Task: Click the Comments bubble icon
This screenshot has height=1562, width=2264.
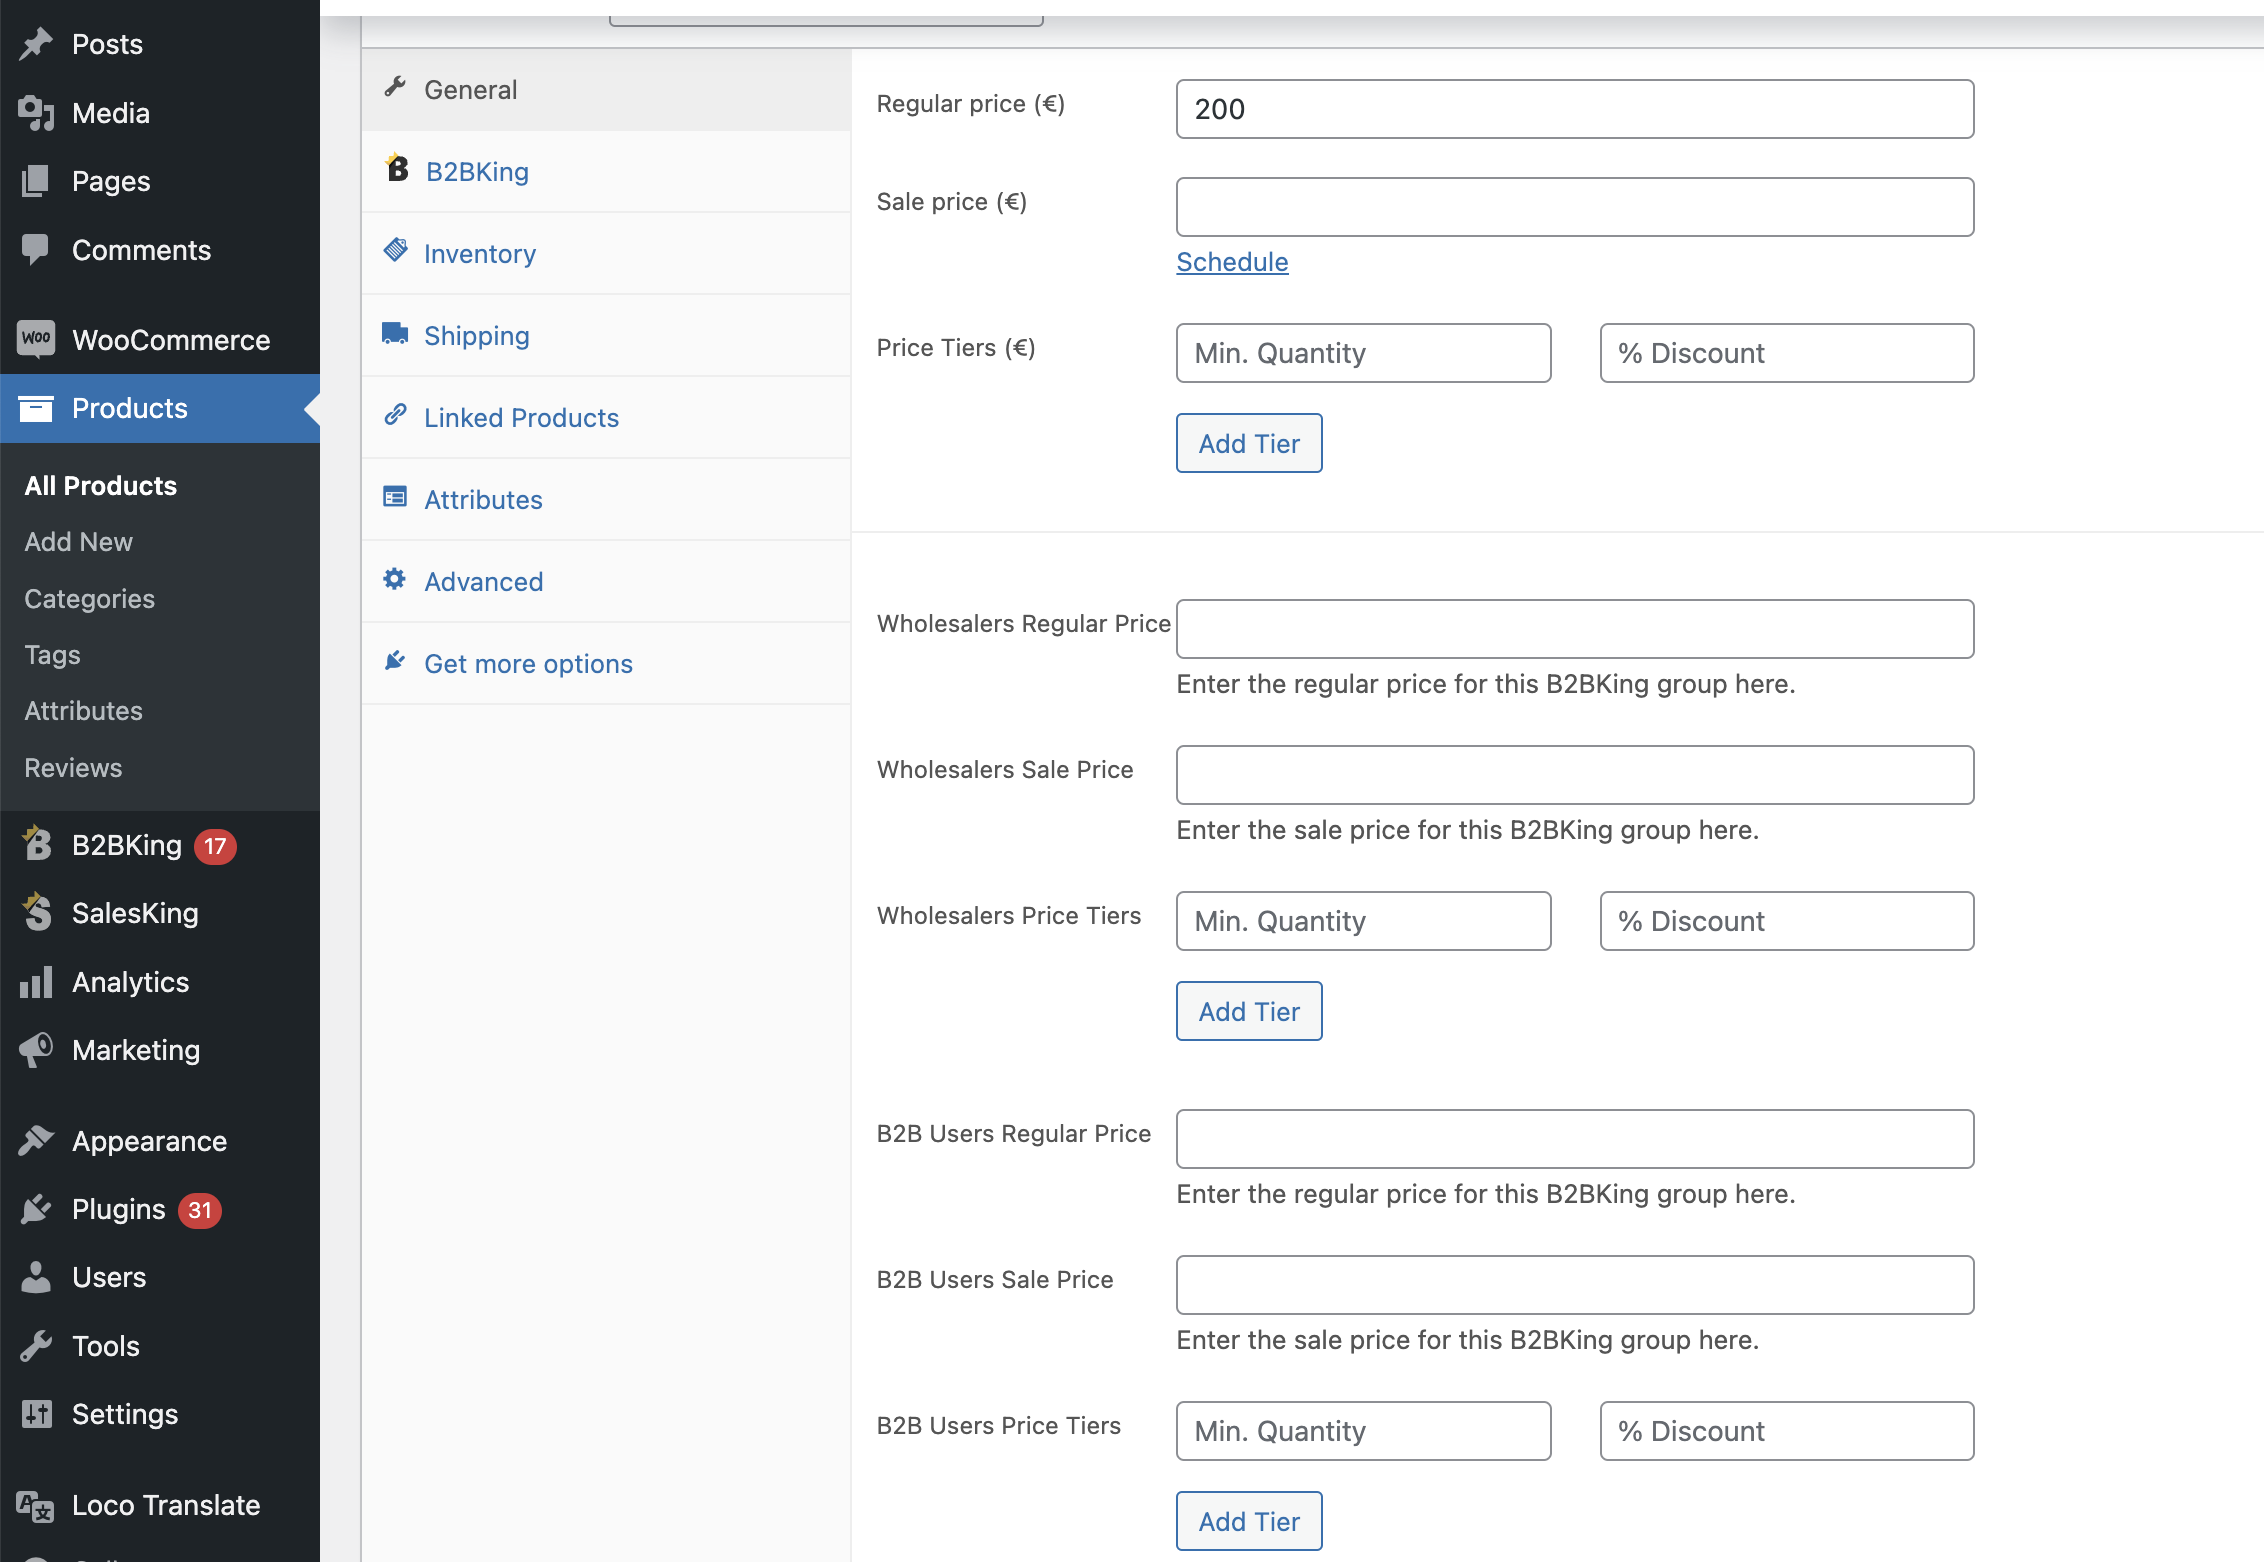Action: (36, 250)
